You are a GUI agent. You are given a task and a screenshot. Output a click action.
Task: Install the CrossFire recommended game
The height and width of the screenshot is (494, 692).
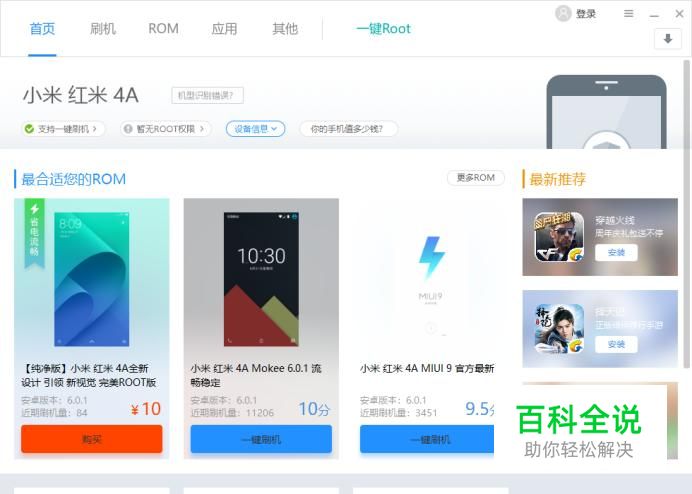[616, 253]
